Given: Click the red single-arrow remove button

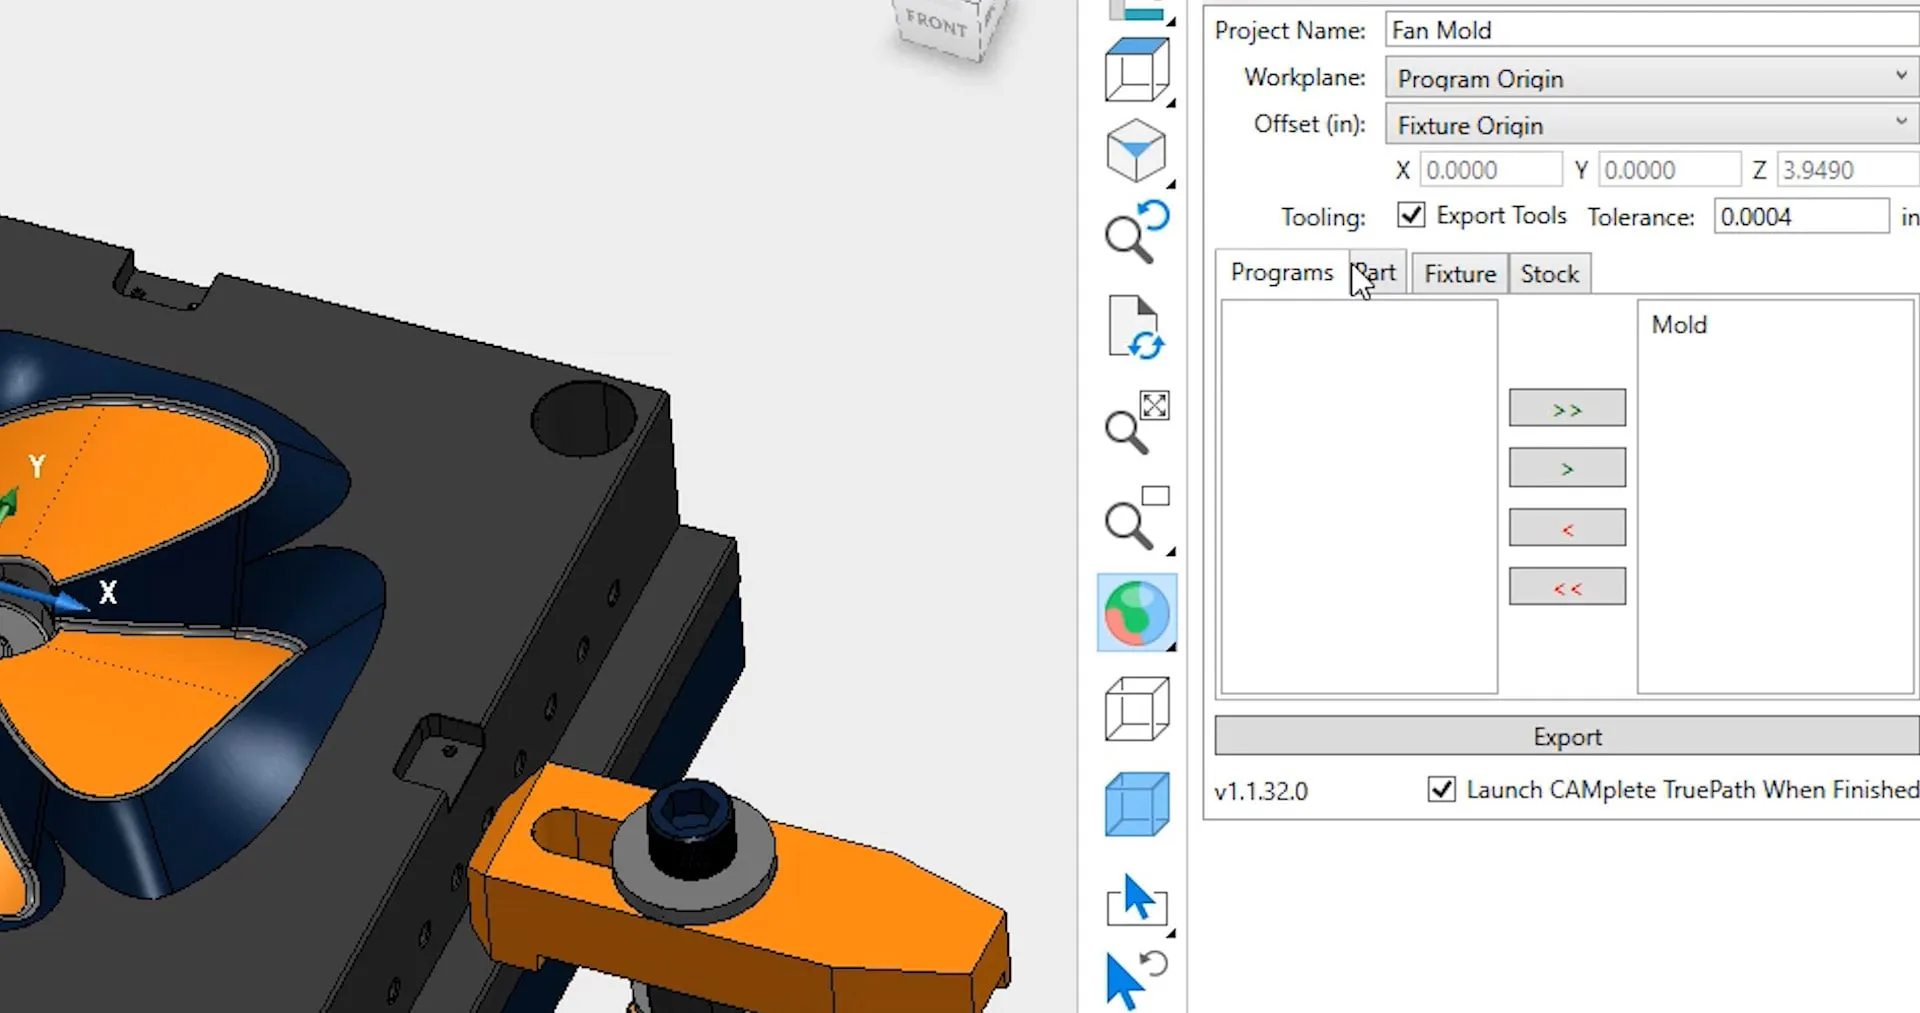Looking at the screenshot, I should point(1567,528).
